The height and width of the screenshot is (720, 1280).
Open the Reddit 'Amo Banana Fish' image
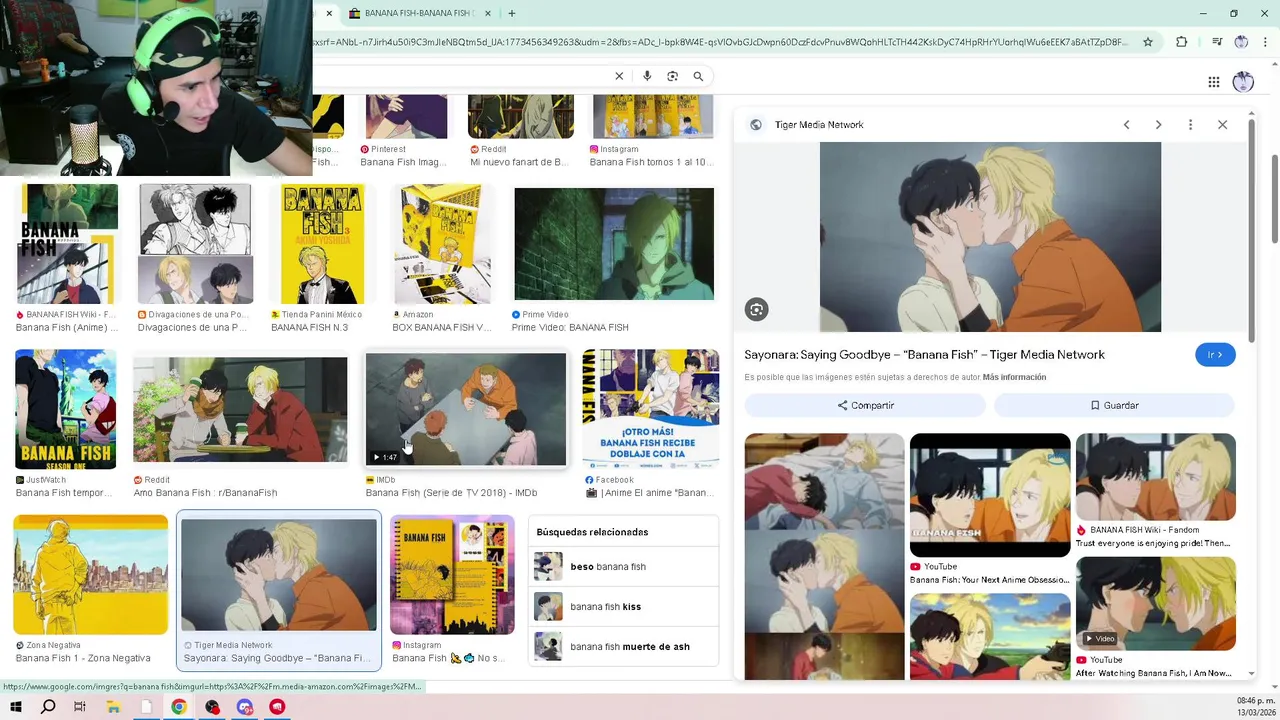tap(240, 410)
